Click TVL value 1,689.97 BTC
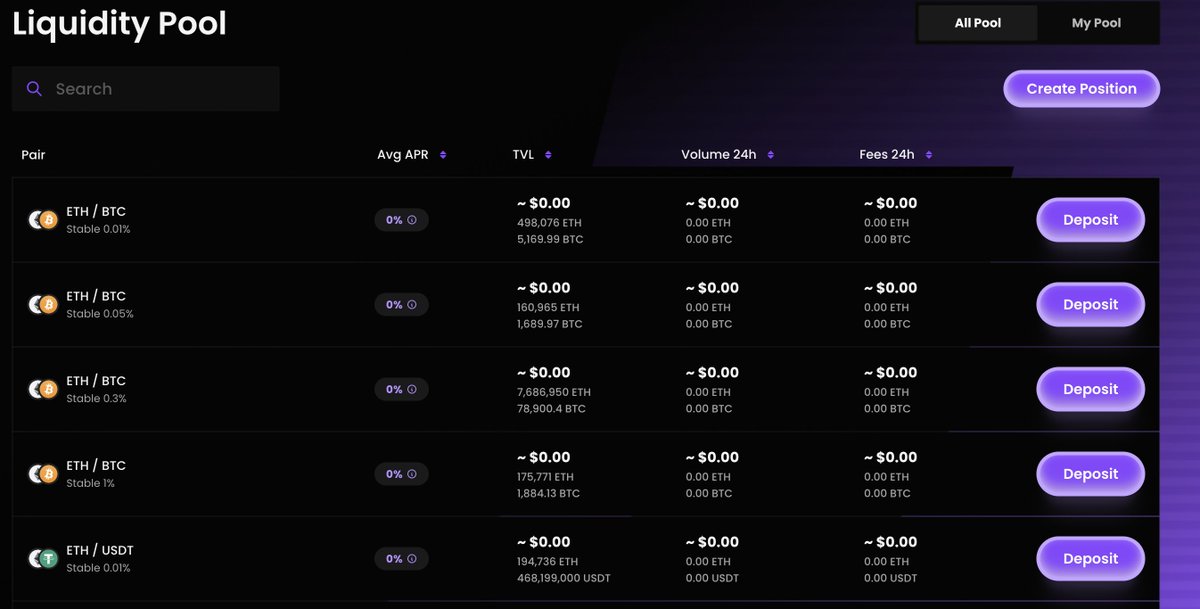1200x609 pixels. click(550, 324)
